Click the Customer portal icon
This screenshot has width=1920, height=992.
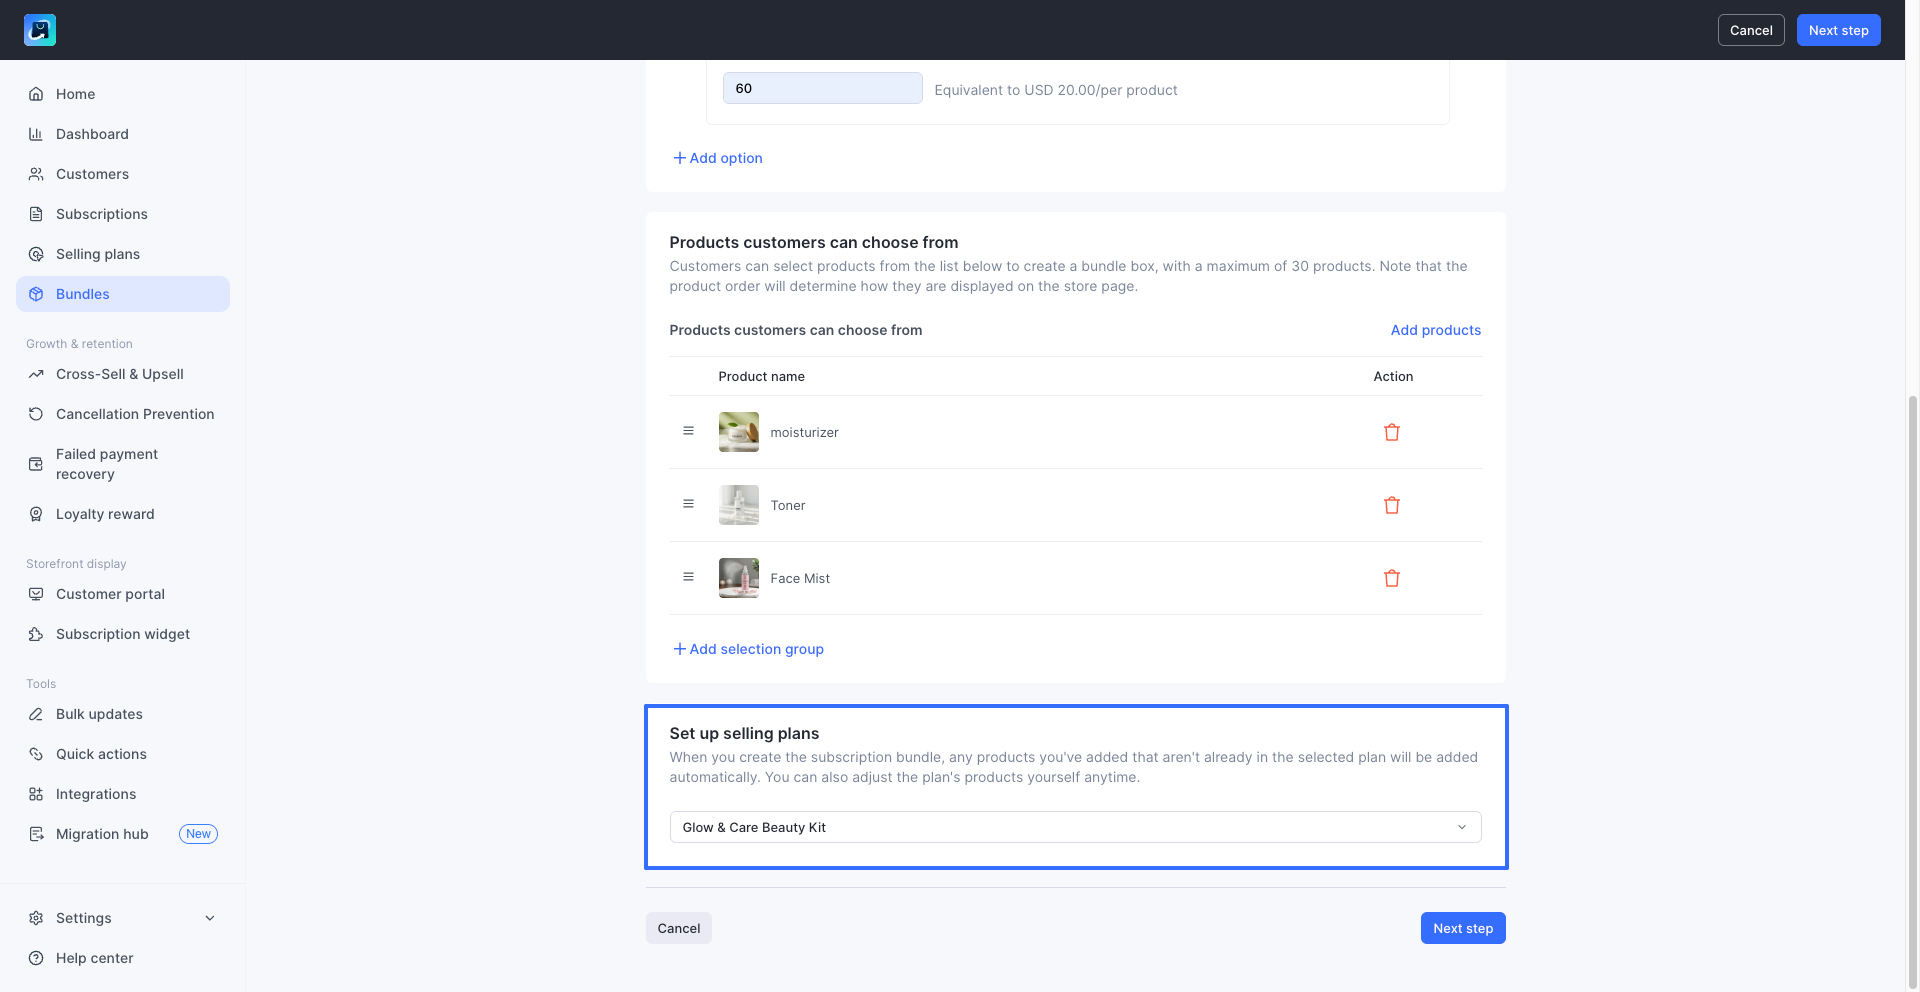tap(36, 594)
